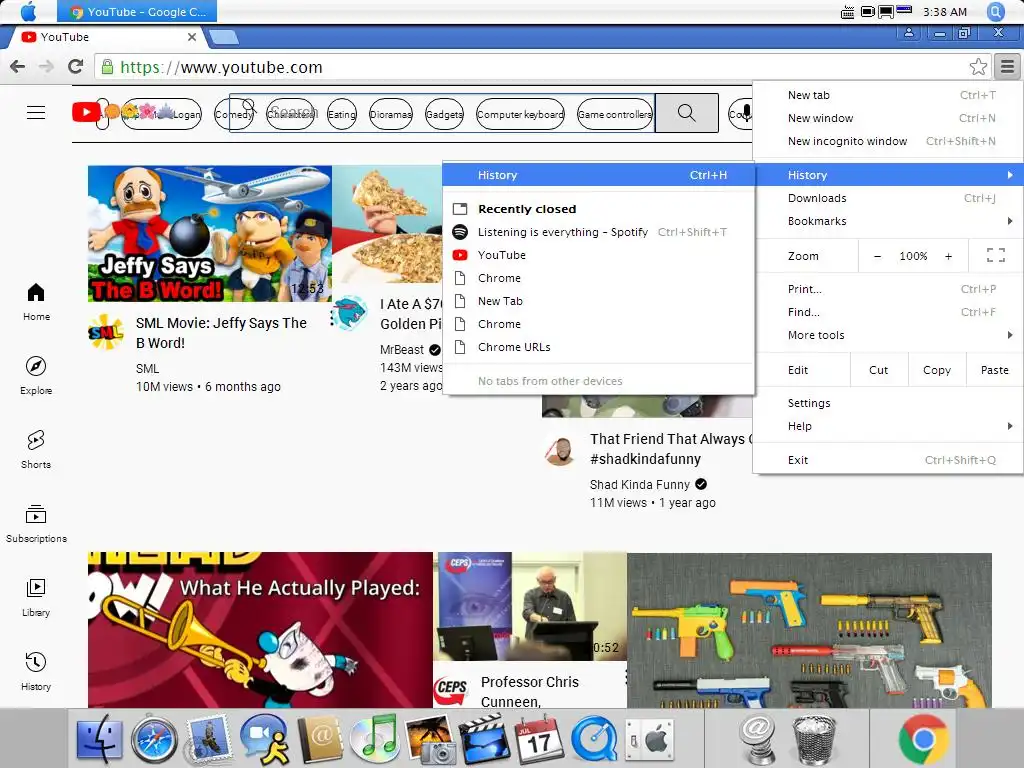Open Shorts in YouTube sidebar
1024x768 pixels.
(x=36, y=449)
